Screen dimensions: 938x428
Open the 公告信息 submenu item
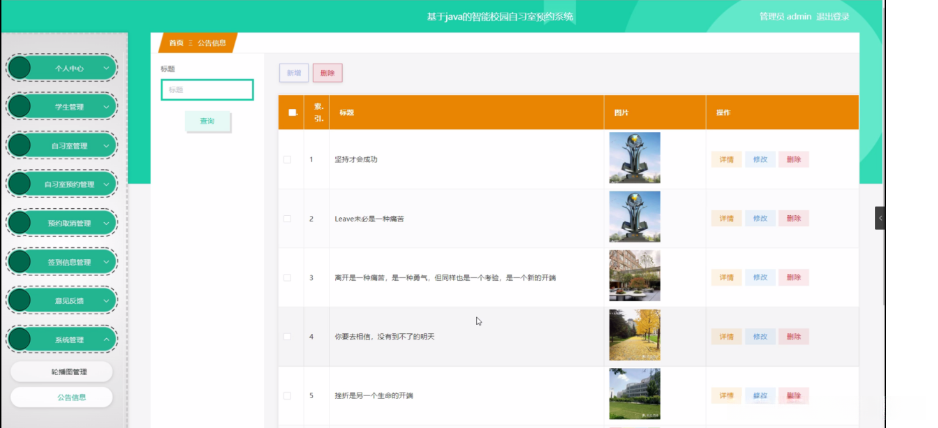click(62, 397)
